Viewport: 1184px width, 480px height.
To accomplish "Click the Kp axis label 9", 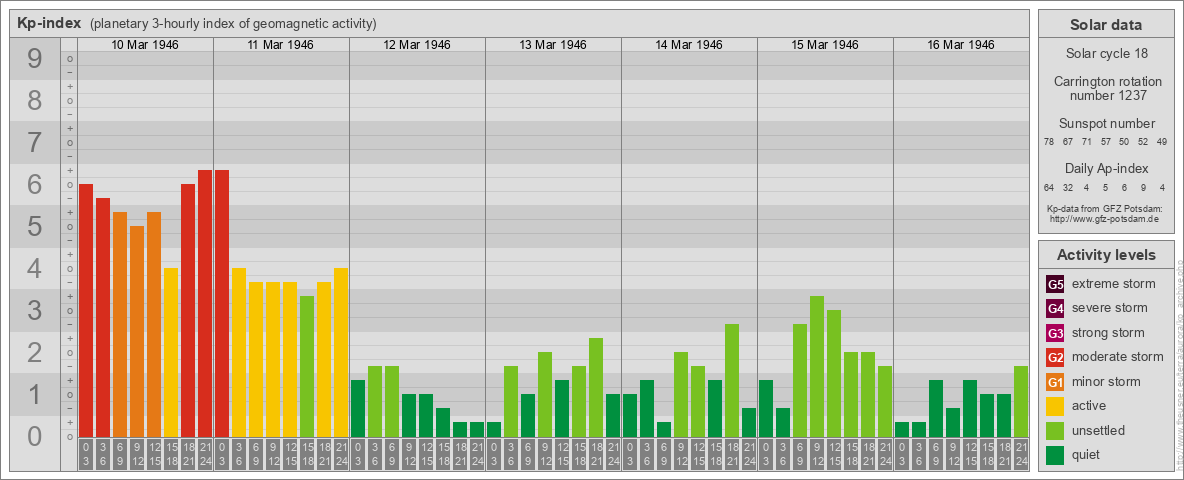I will [35, 59].
